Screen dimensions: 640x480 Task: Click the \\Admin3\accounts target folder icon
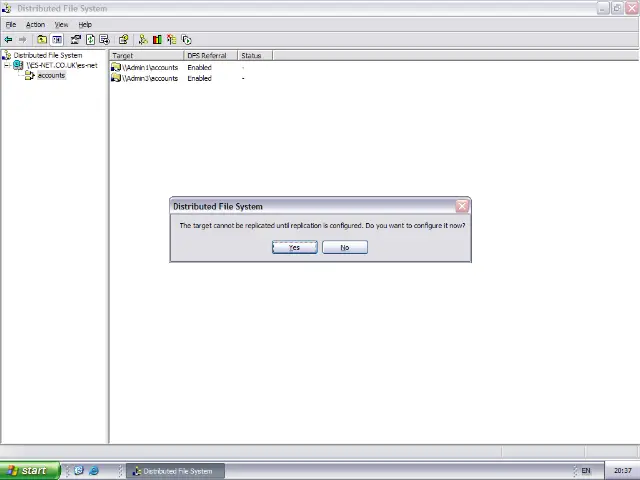(x=116, y=78)
